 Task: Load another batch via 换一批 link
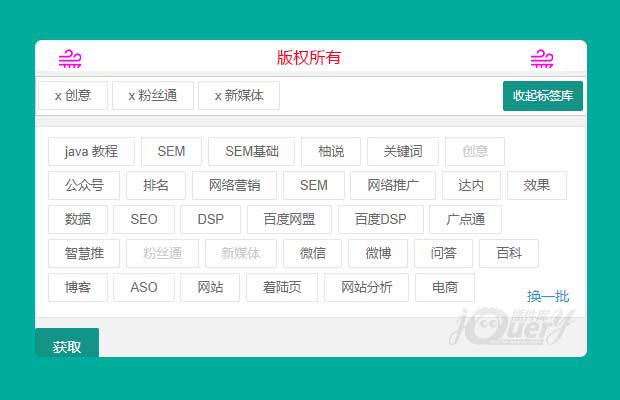548,296
